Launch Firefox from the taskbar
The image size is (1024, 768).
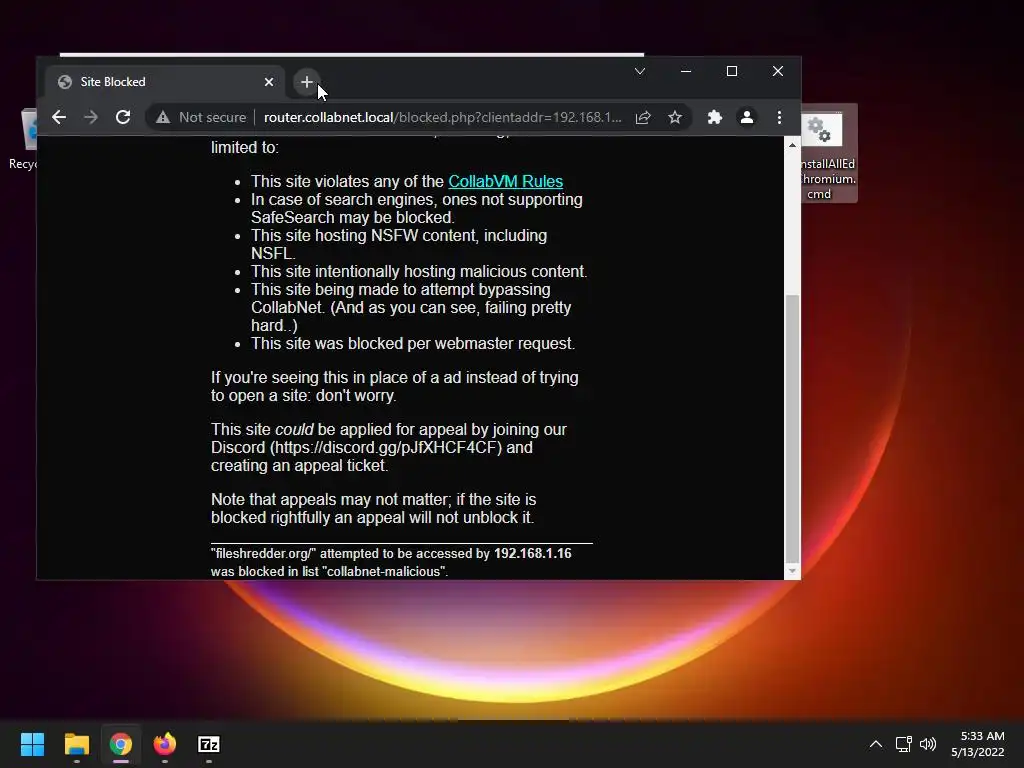[165, 744]
